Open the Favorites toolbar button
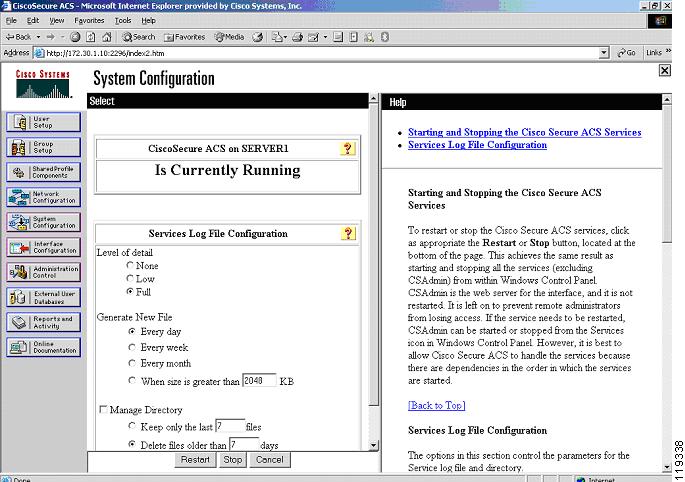The width and height of the screenshot is (685, 482). (x=184, y=37)
